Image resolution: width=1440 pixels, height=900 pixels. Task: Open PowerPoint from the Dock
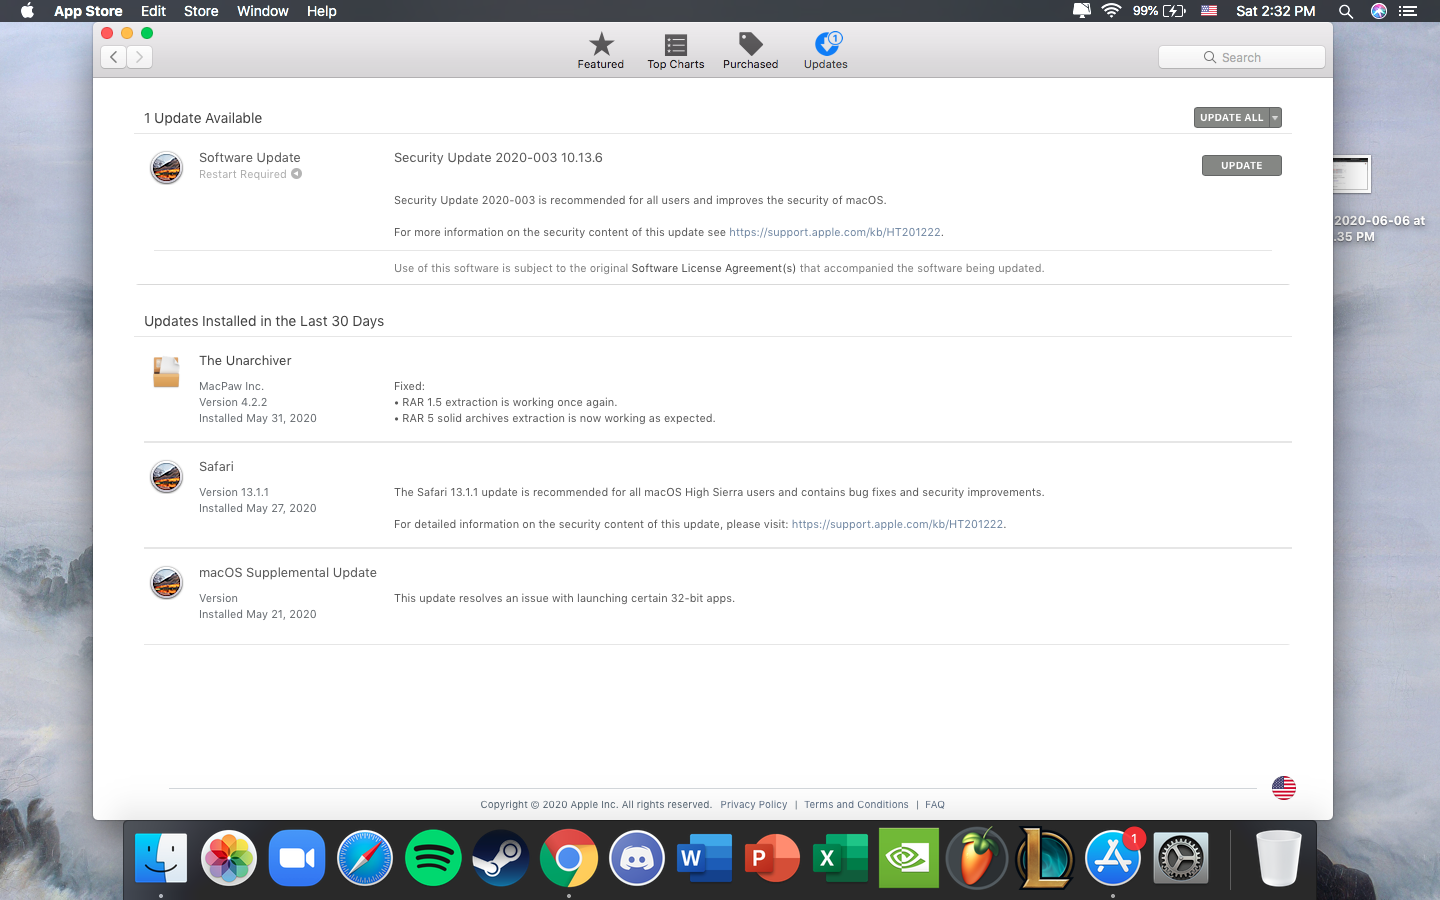(x=773, y=858)
